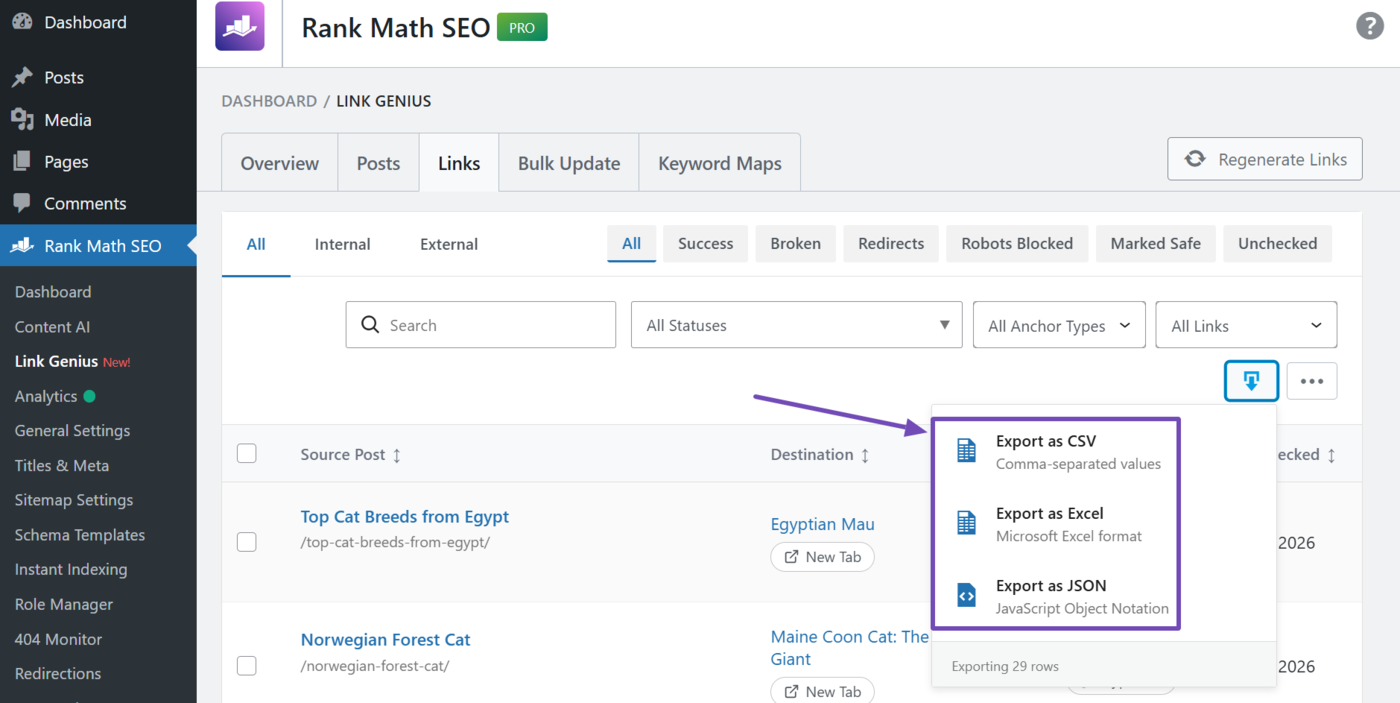The image size is (1400, 703).
Task: Open the Keyword Maps tab
Action: coord(720,163)
